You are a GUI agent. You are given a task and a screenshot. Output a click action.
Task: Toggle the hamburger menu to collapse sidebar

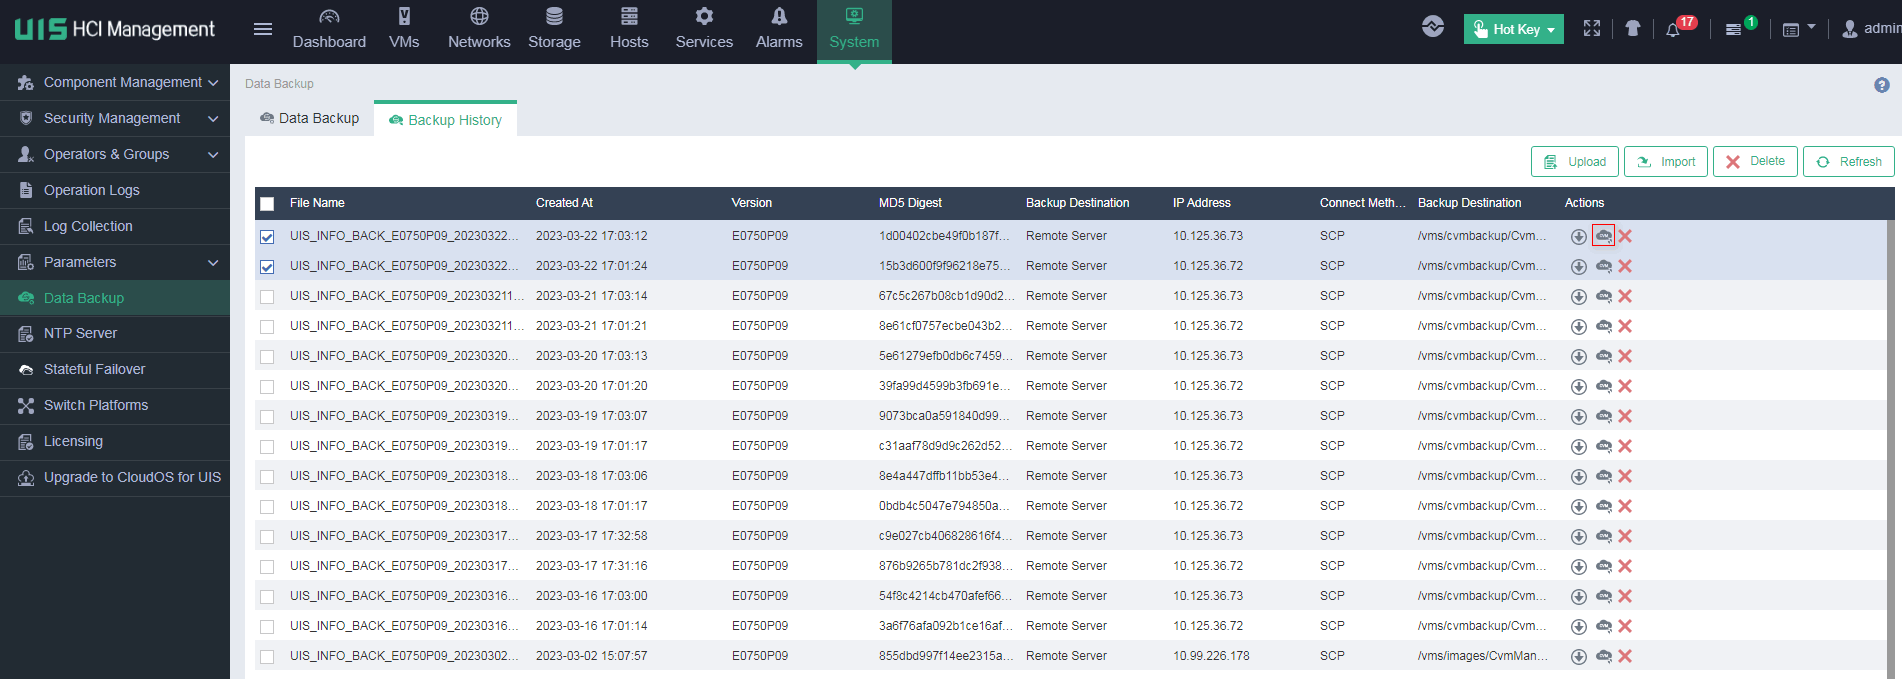pyautogui.click(x=263, y=29)
